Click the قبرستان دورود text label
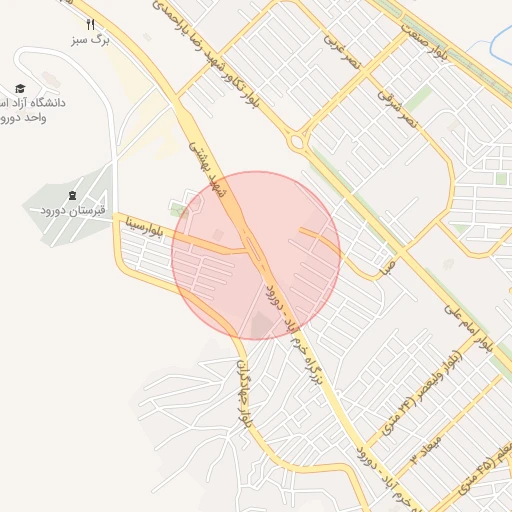512x512 pixels. 73,211
